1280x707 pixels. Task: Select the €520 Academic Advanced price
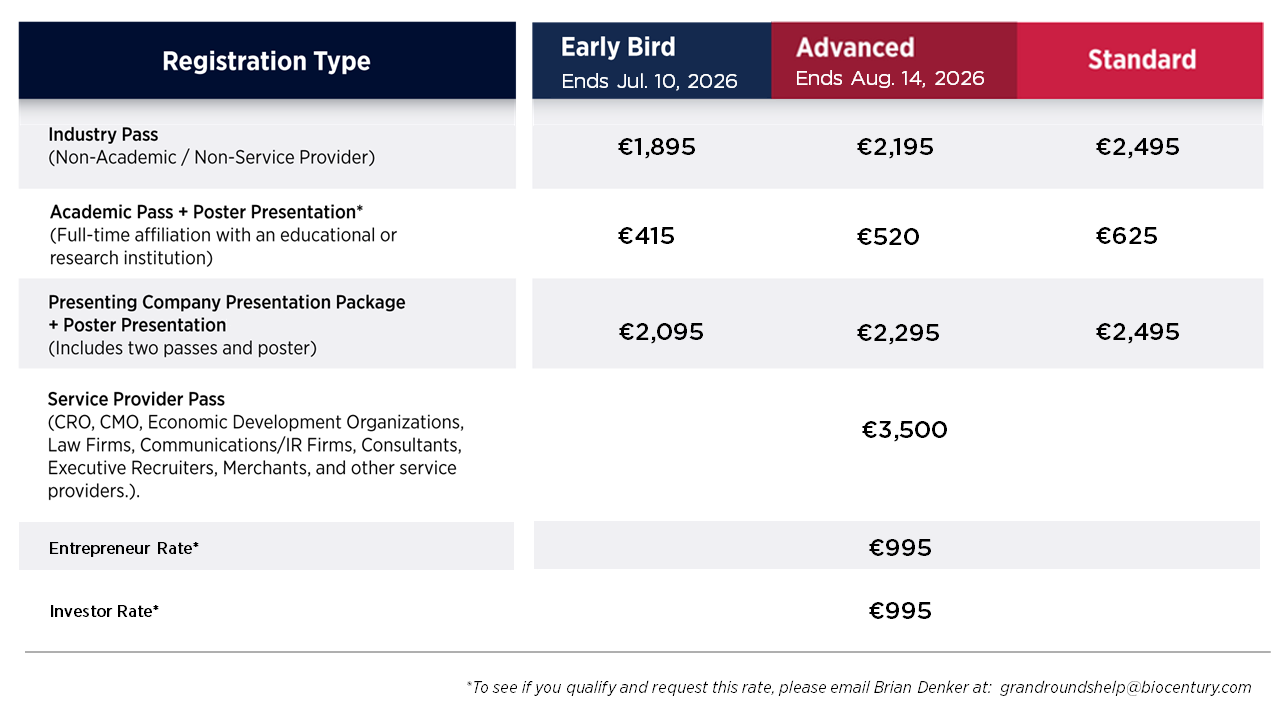[888, 237]
